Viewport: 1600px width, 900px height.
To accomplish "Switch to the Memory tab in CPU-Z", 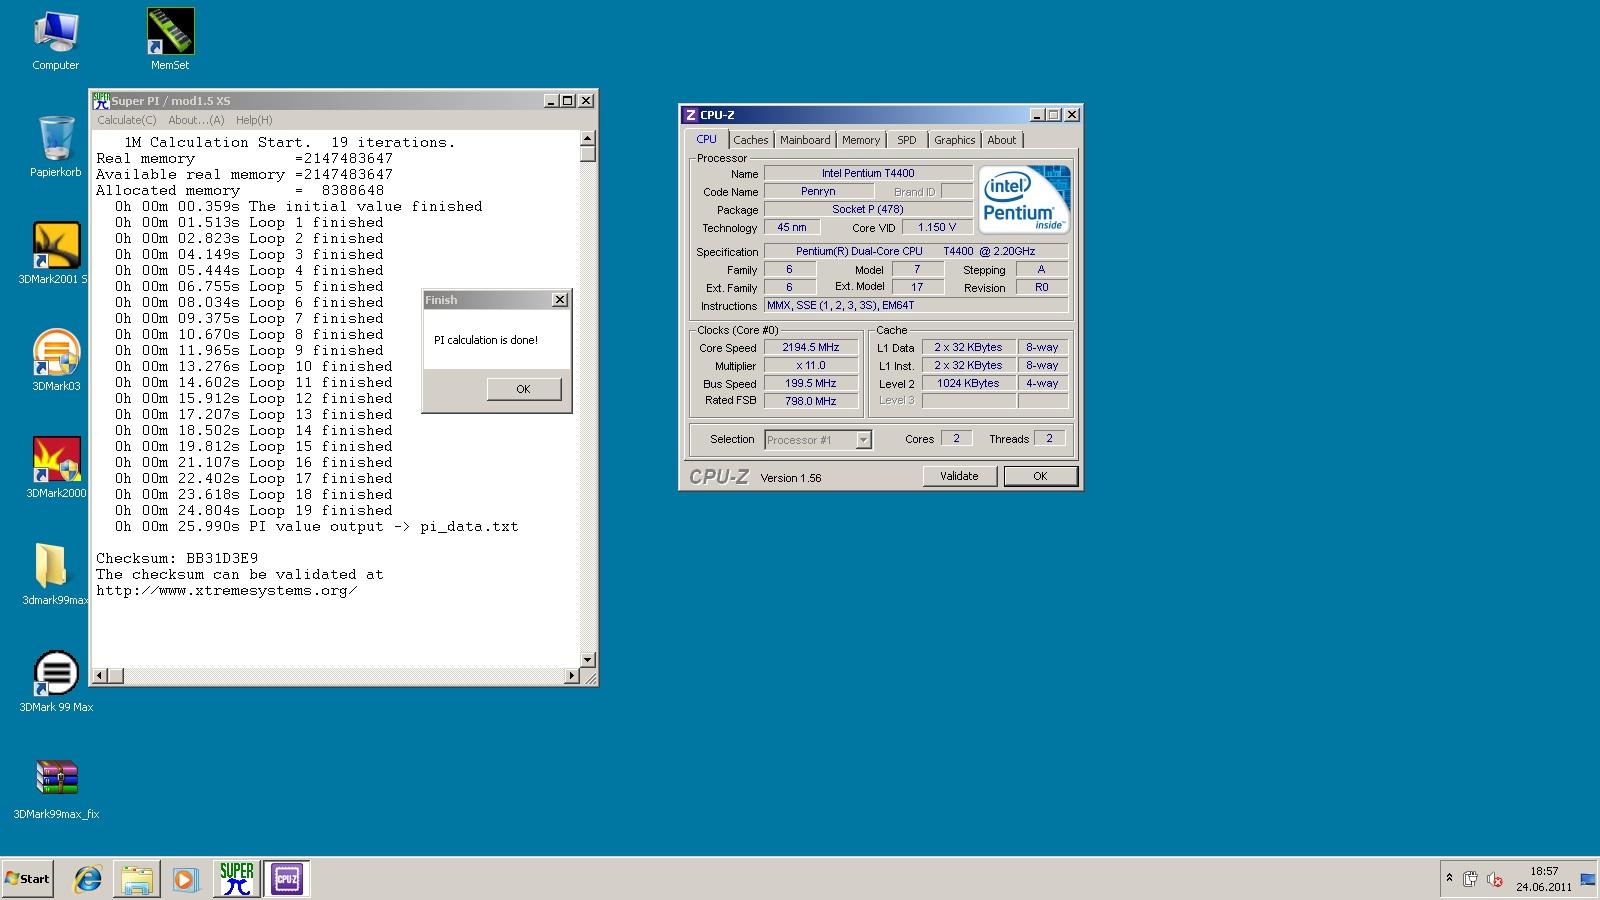I will coord(861,140).
